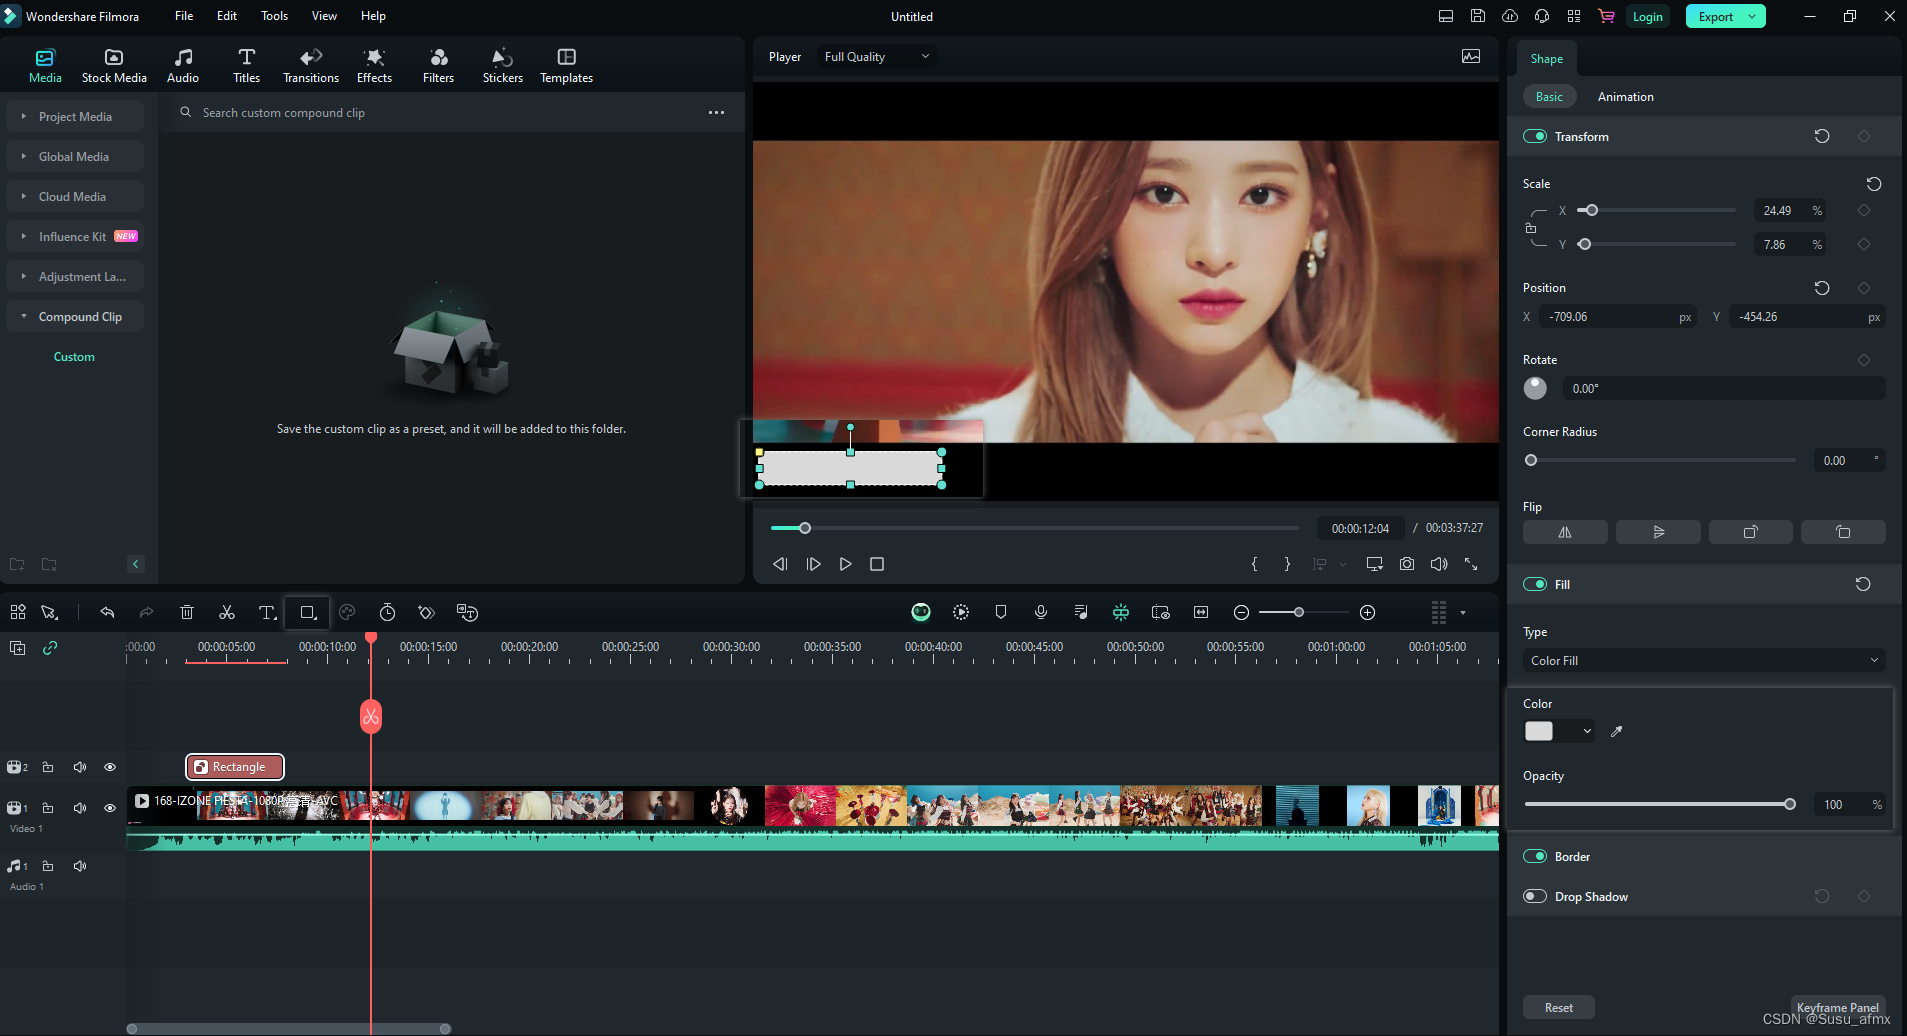
Task: Expand the Color swatch dropdown arrow
Action: 1587,731
